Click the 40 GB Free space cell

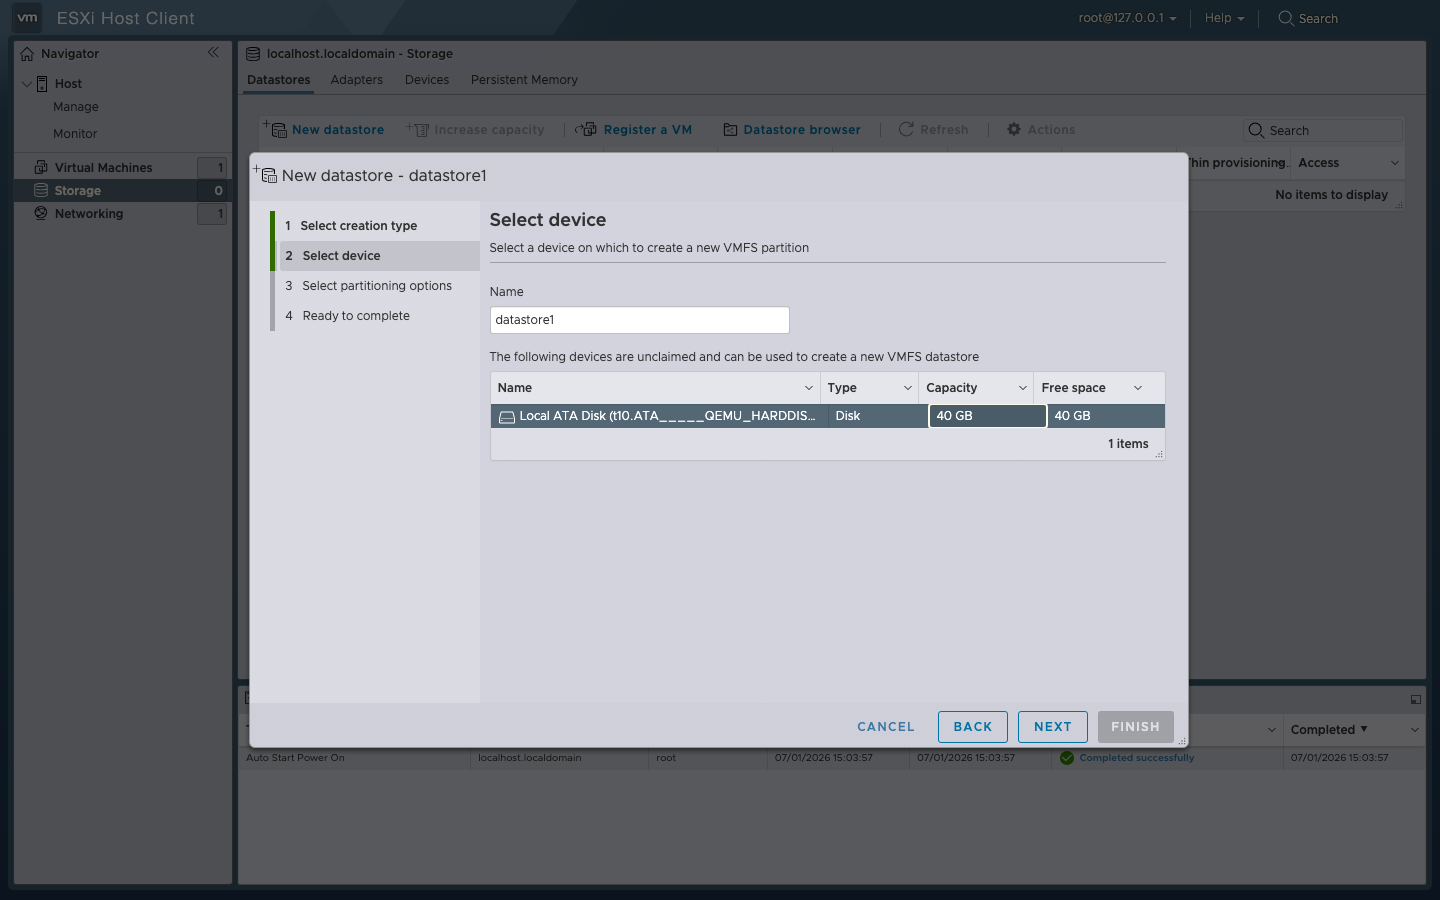point(1106,416)
